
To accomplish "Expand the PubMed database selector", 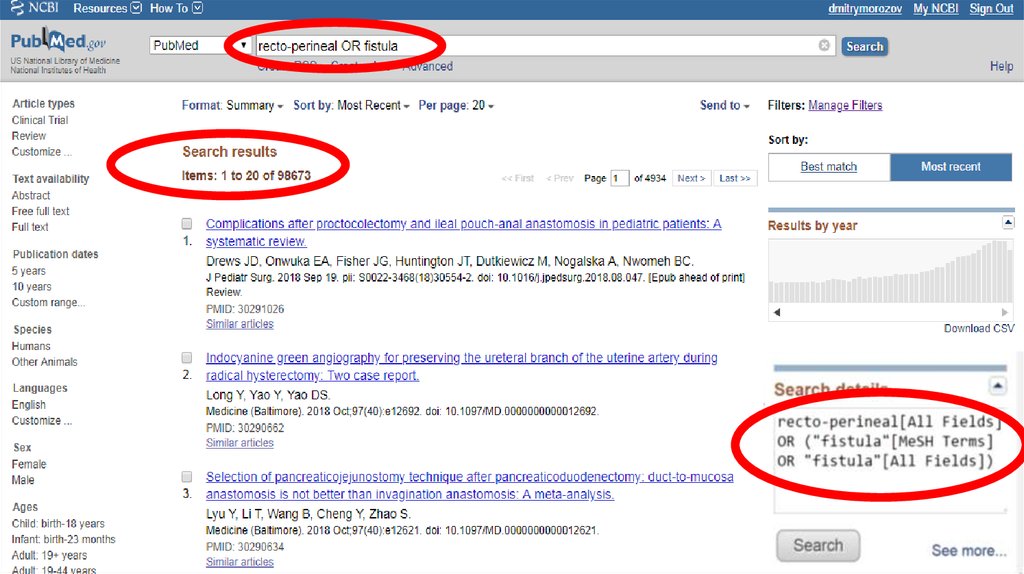I will (200, 46).
